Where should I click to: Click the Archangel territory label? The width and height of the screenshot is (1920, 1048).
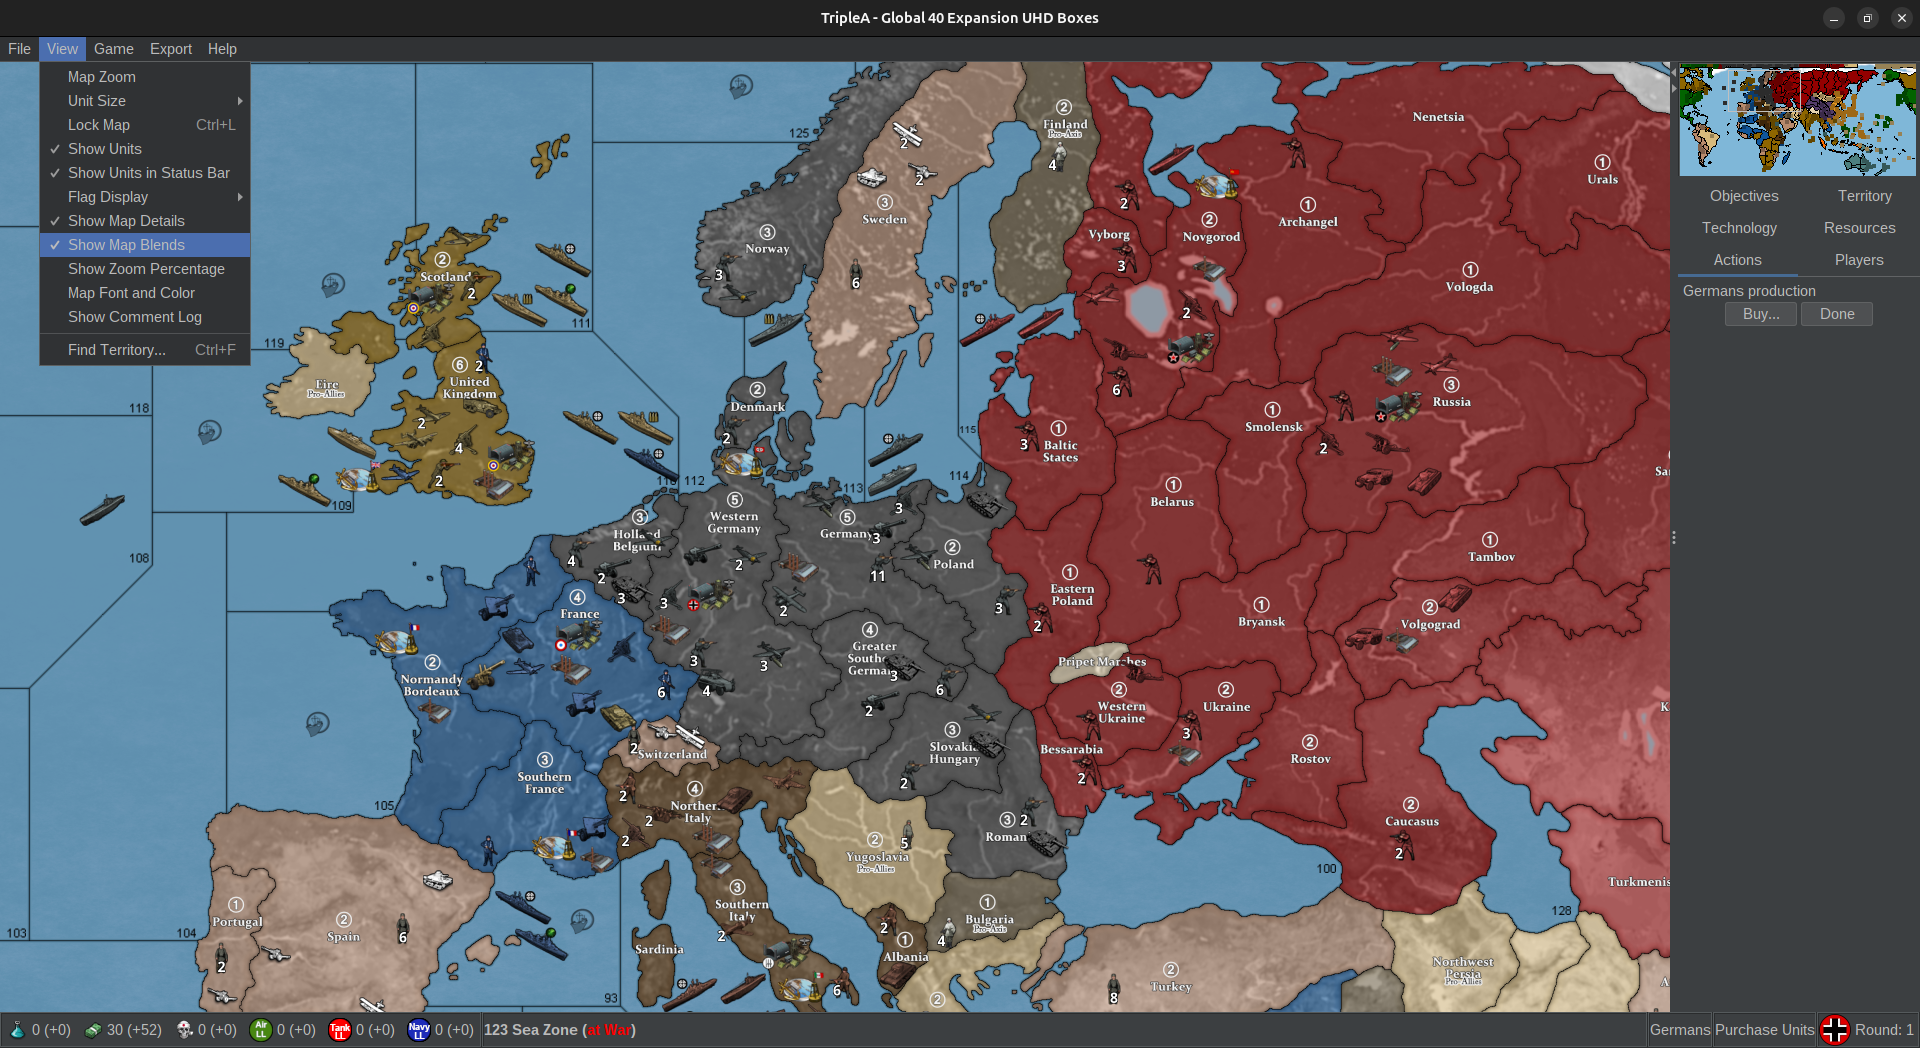click(x=1308, y=222)
